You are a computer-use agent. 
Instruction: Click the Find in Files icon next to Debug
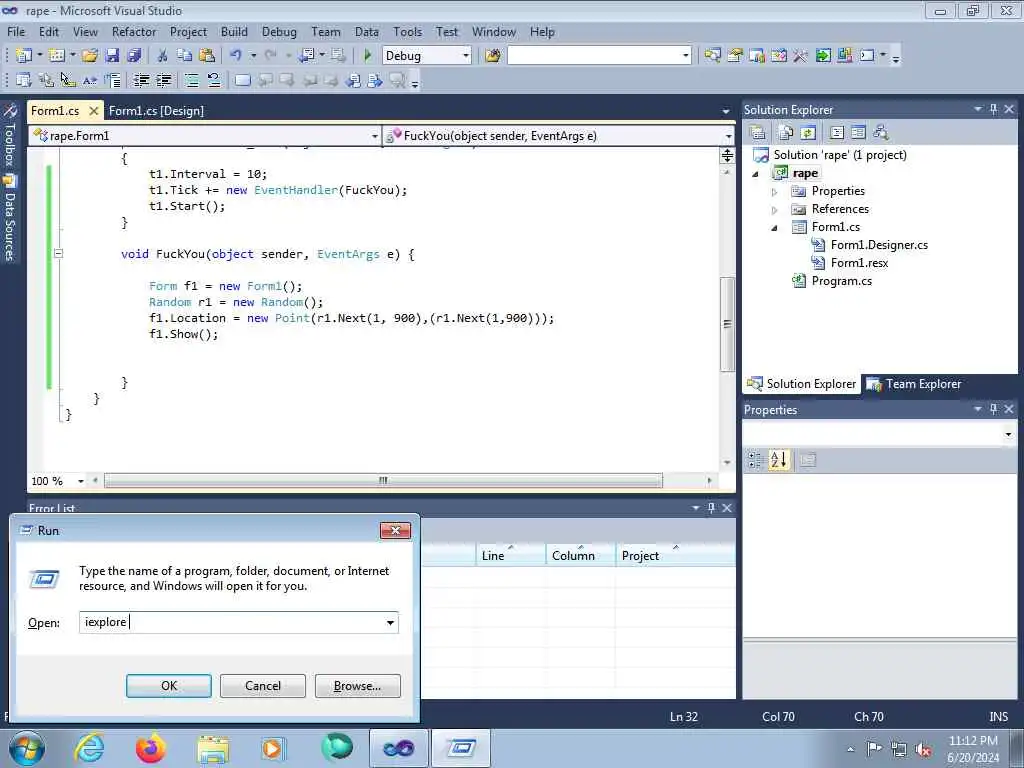(x=492, y=56)
